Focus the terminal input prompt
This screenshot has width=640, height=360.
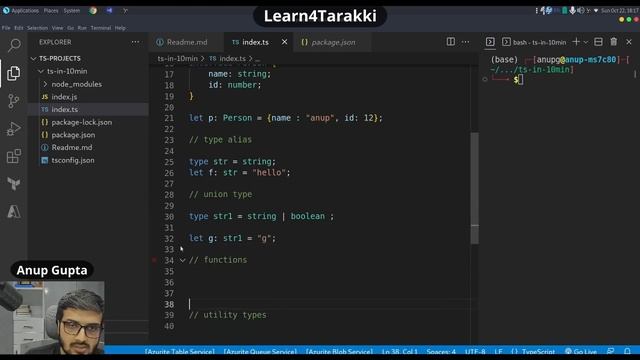[521, 80]
